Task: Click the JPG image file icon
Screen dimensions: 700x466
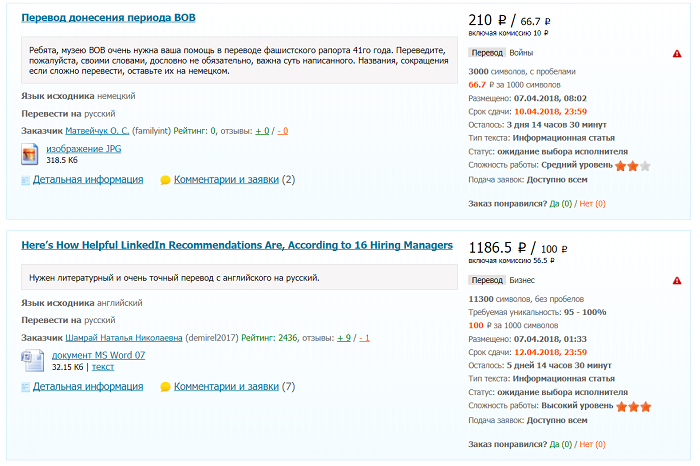Action: [29, 154]
